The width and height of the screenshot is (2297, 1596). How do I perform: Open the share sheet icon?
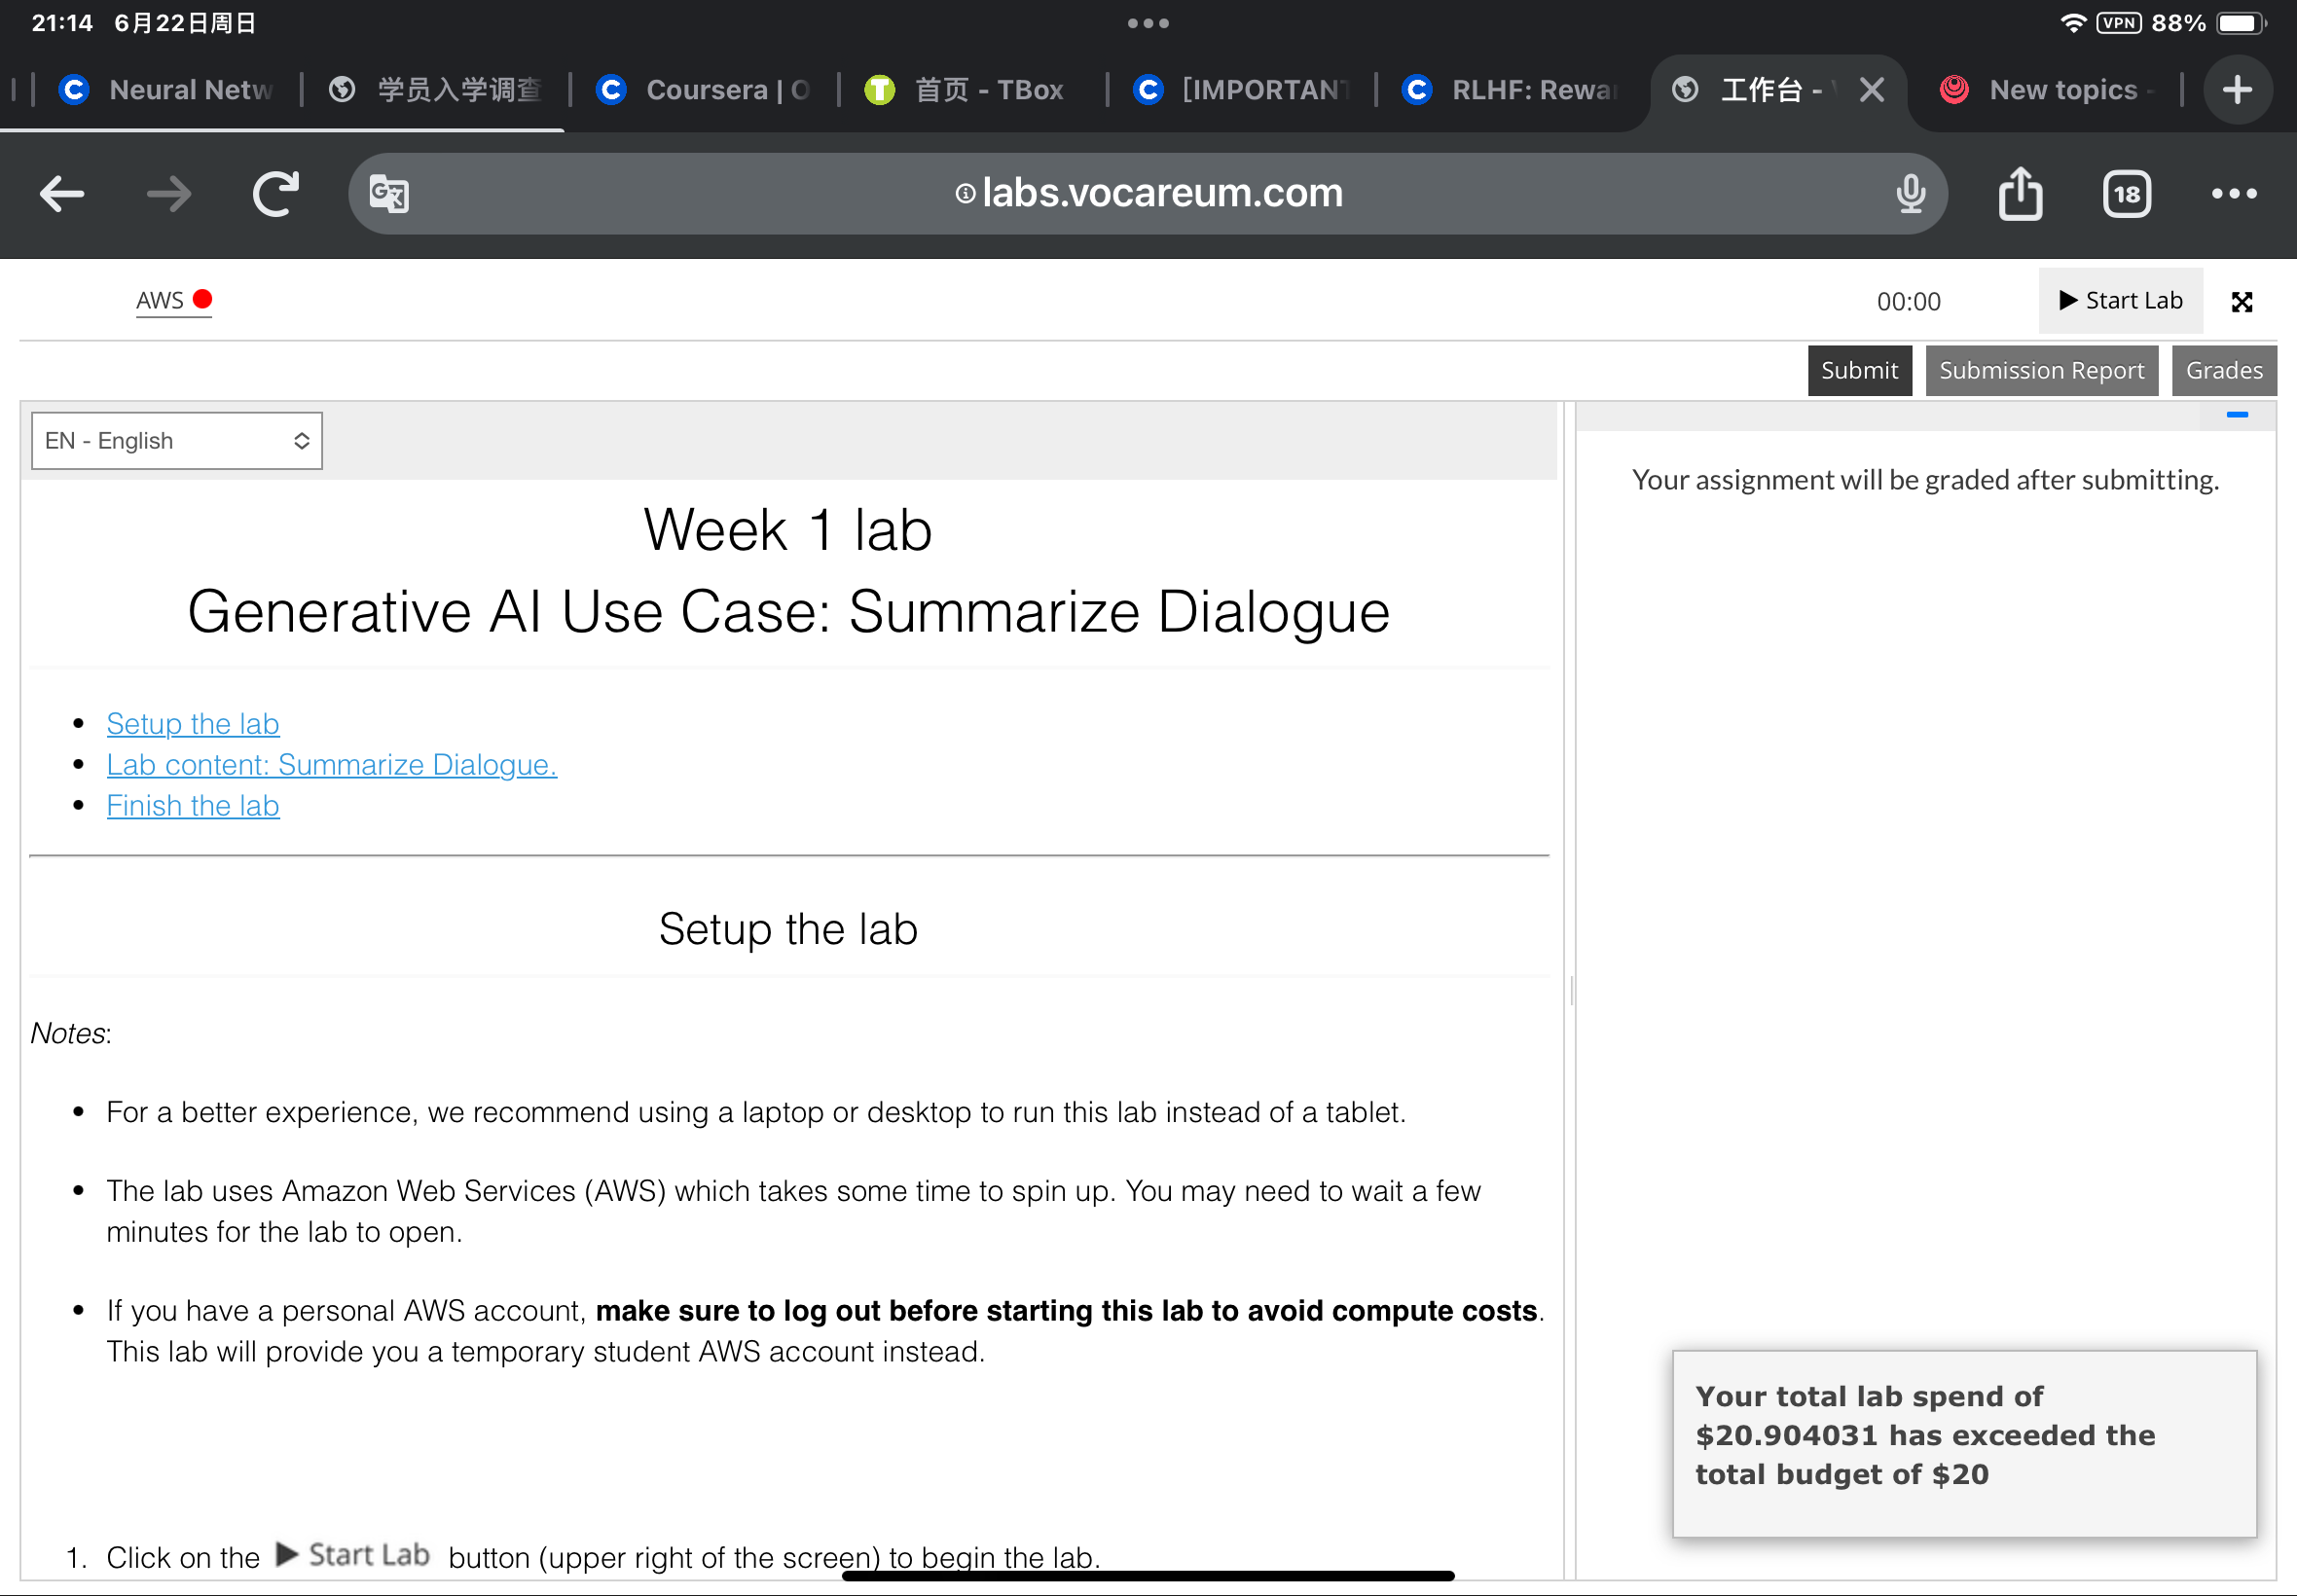(x=2020, y=193)
